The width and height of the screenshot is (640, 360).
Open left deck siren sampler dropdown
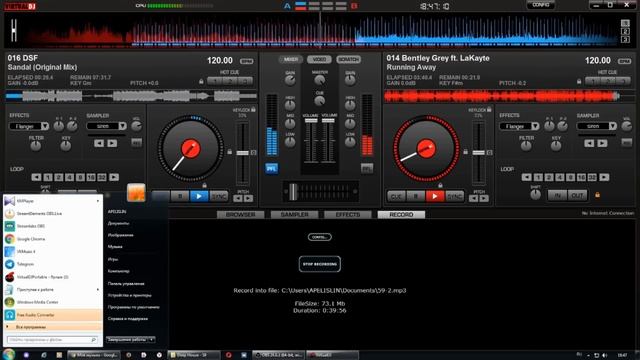[x=122, y=126]
